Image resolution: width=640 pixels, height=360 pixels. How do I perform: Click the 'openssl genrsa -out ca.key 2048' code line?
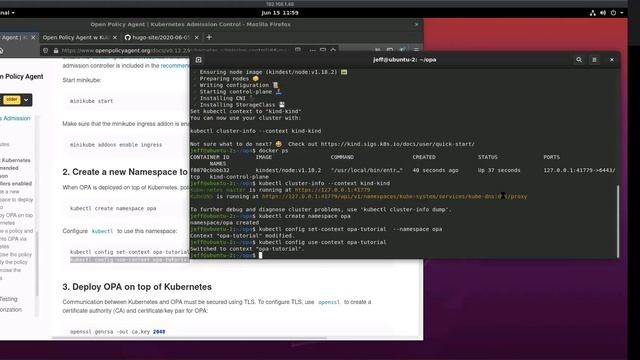118,332
